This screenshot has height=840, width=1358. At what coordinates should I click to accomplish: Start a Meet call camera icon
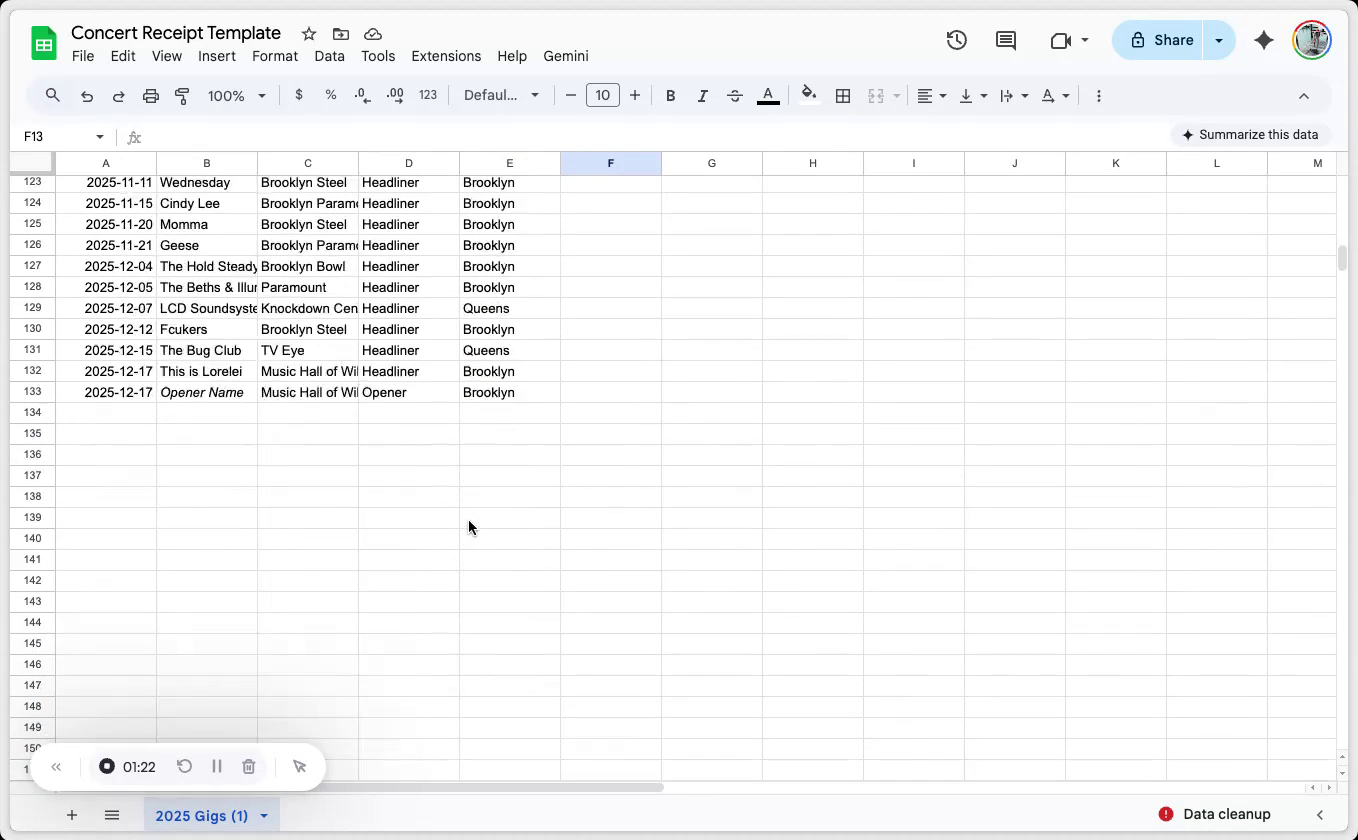1061,40
